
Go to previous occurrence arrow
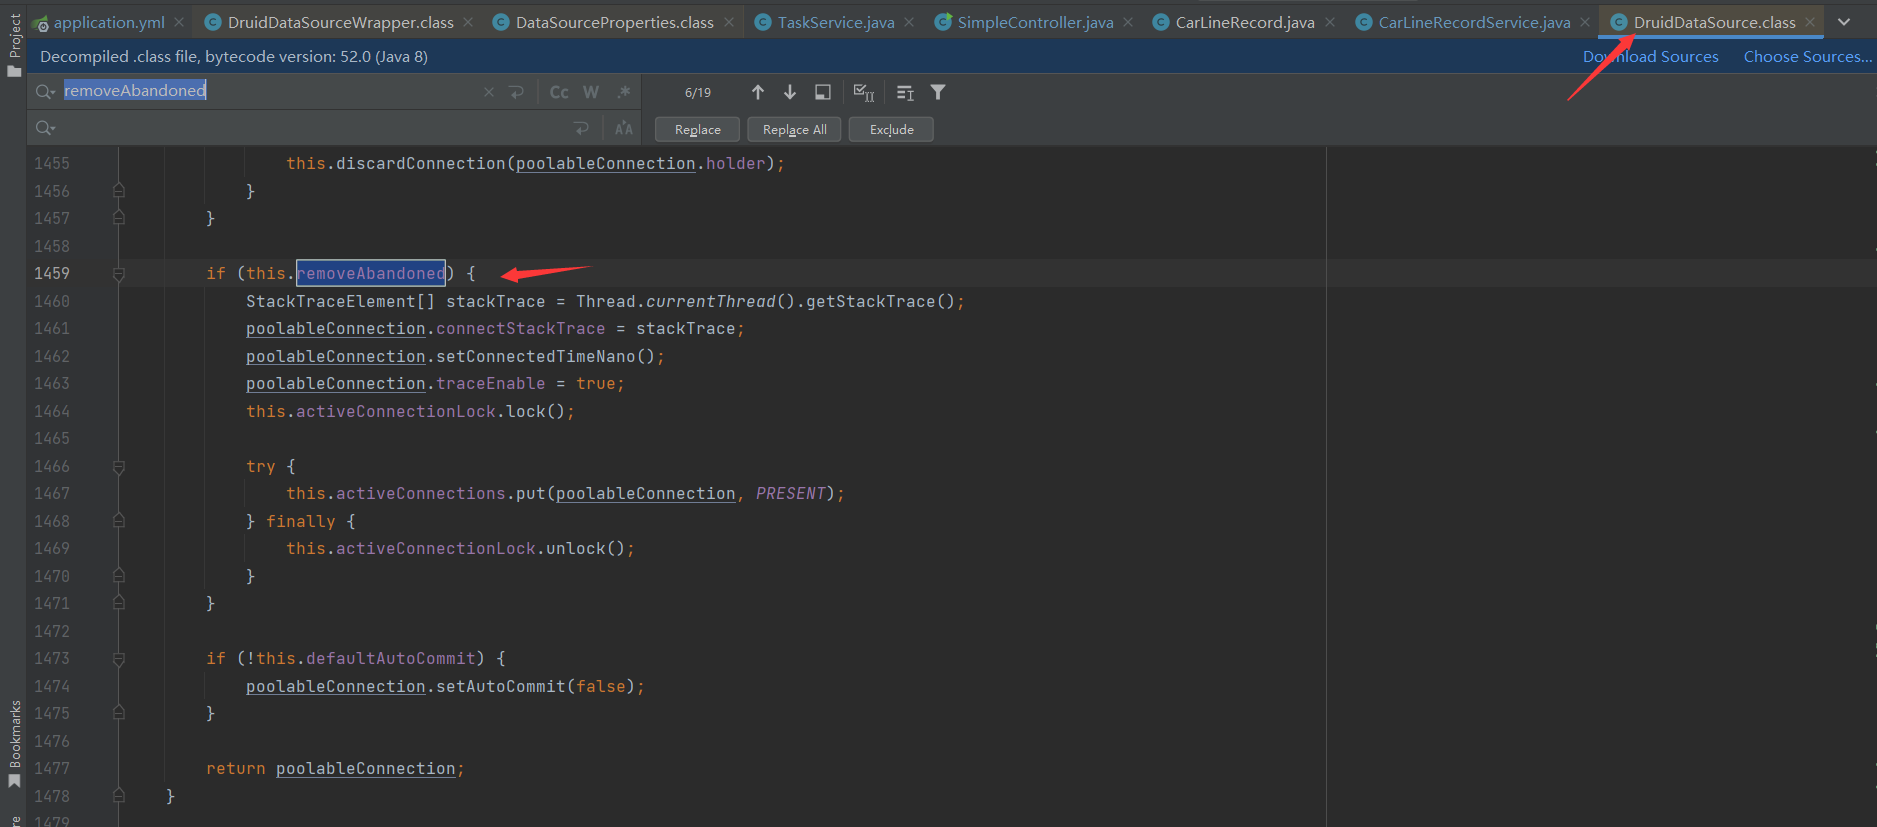[758, 92]
